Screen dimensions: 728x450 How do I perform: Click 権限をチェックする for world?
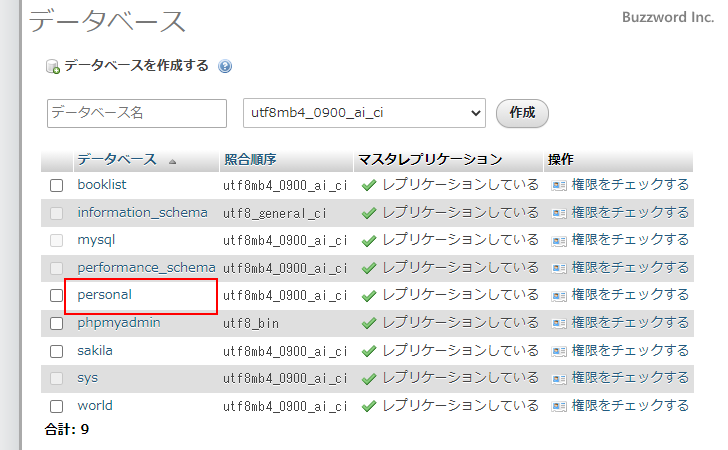(630, 406)
